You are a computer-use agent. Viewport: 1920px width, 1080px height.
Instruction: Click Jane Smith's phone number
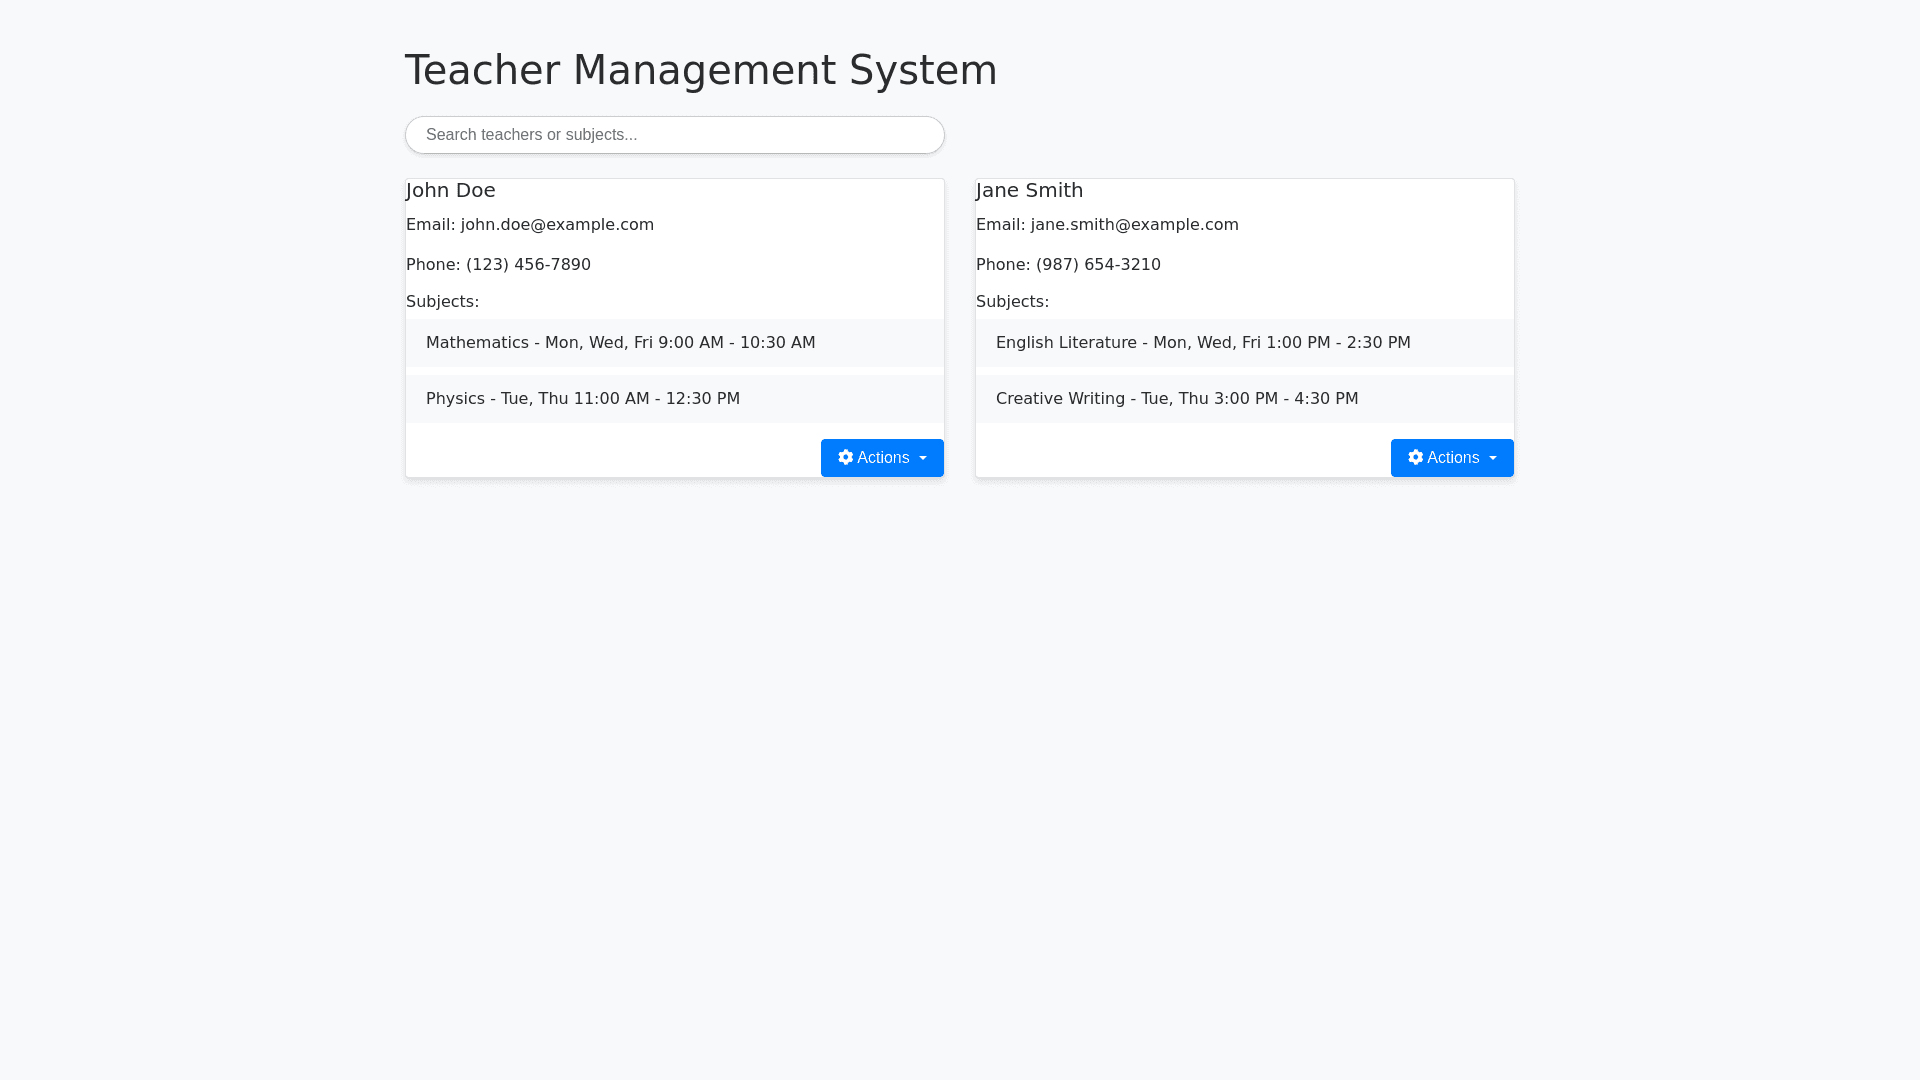click(1098, 265)
